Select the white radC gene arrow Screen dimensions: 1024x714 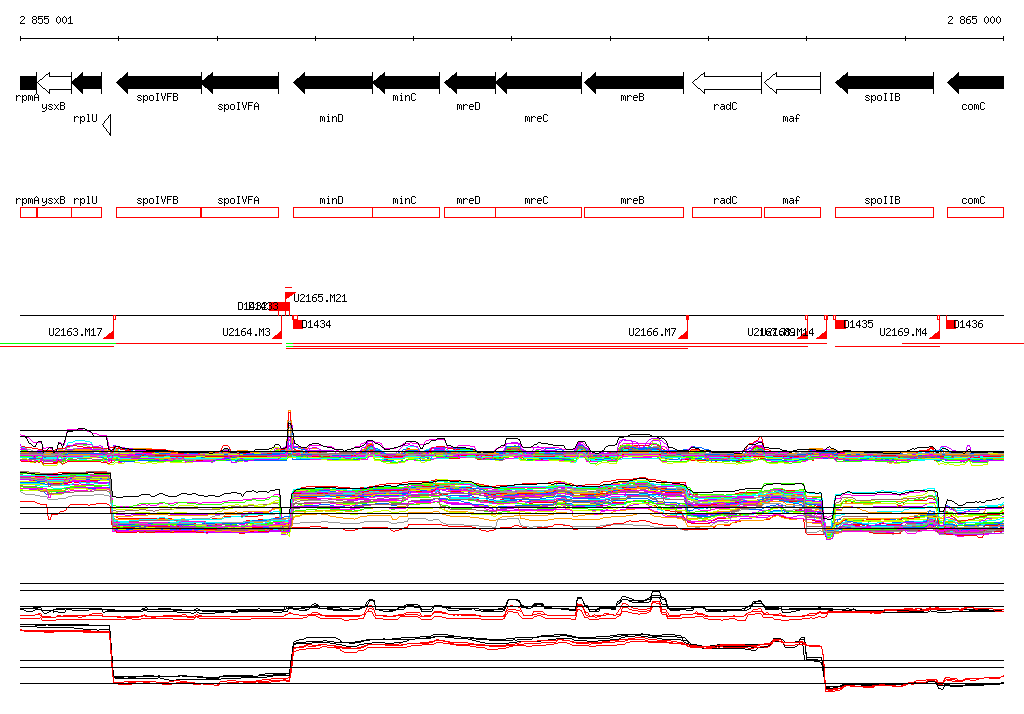click(x=727, y=83)
